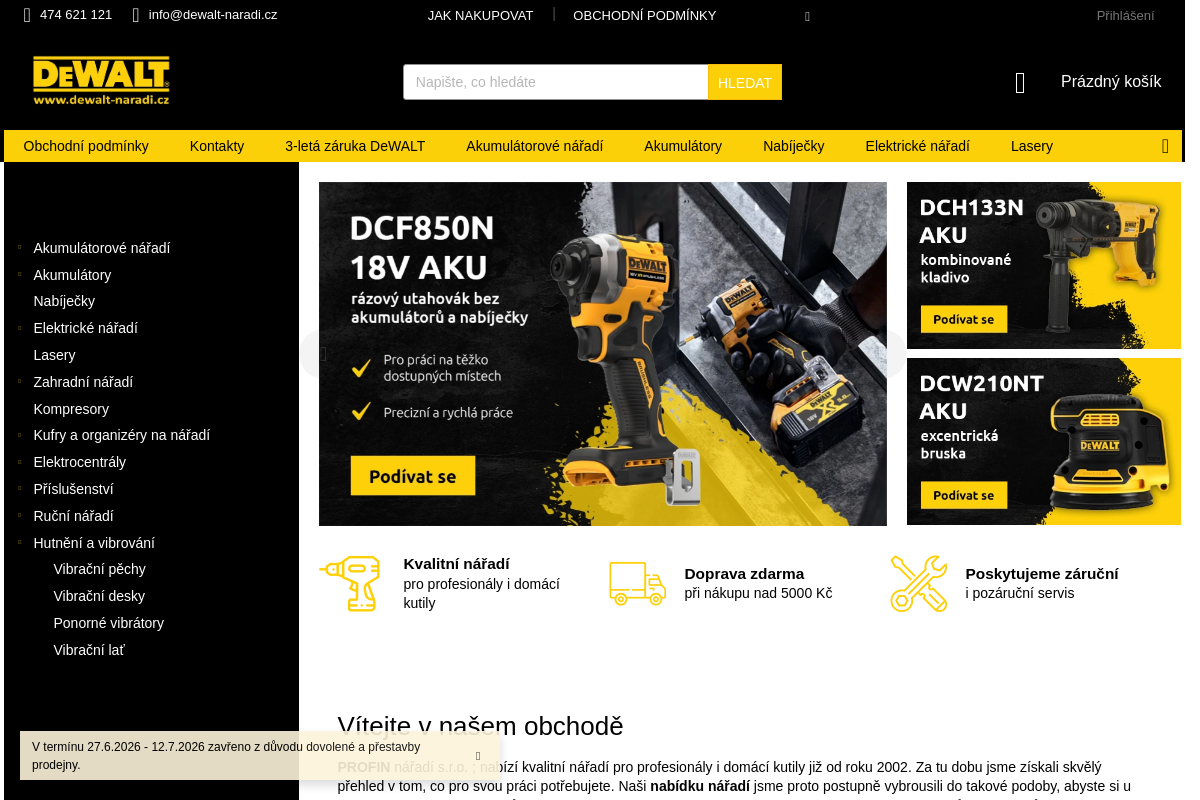Select Akumulátory in yellow menu bar
This screenshot has height=800, width=1200.
[x=683, y=146]
